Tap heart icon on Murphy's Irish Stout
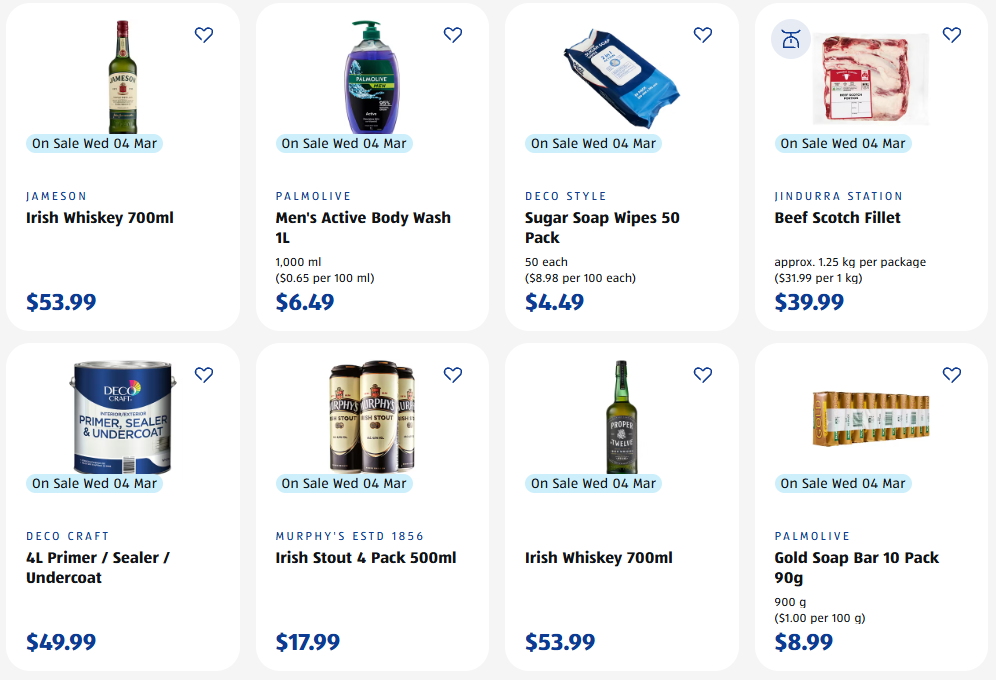The width and height of the screenshot is (996, 680). click(x=453, y=375)
